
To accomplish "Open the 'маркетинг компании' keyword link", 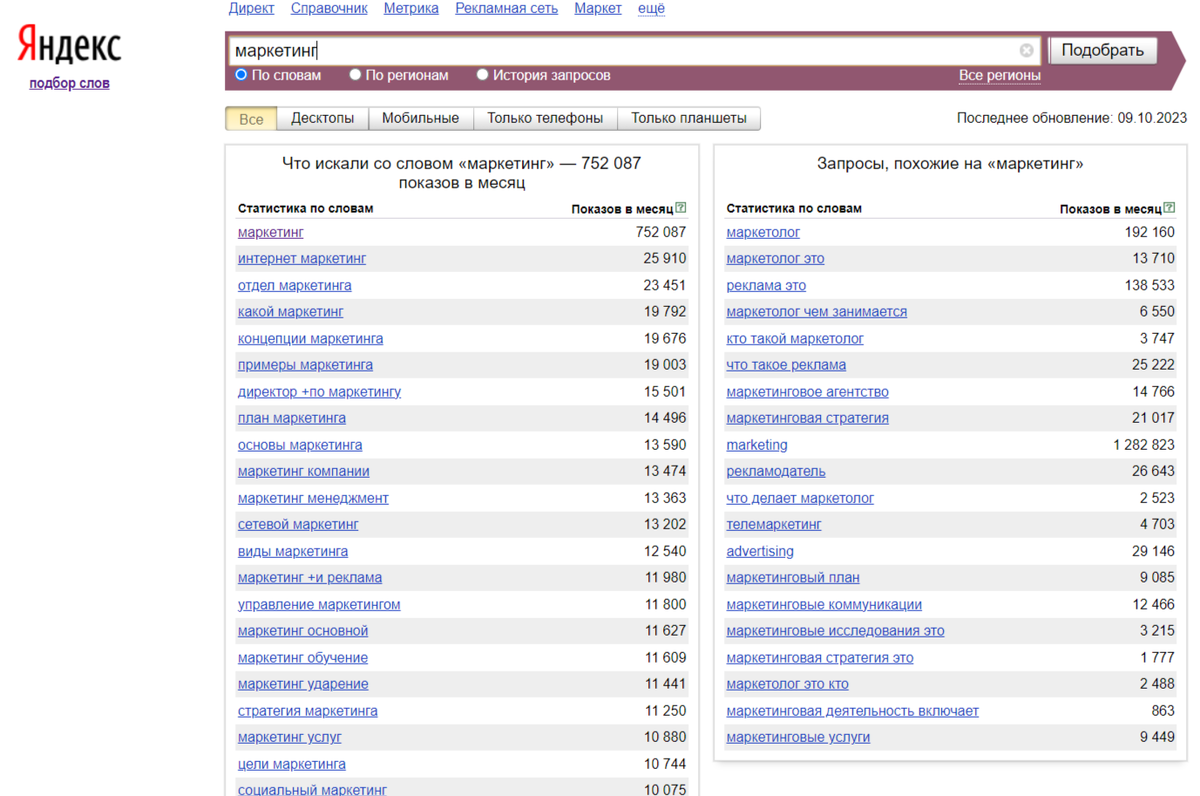I will (x=304, y=471).
